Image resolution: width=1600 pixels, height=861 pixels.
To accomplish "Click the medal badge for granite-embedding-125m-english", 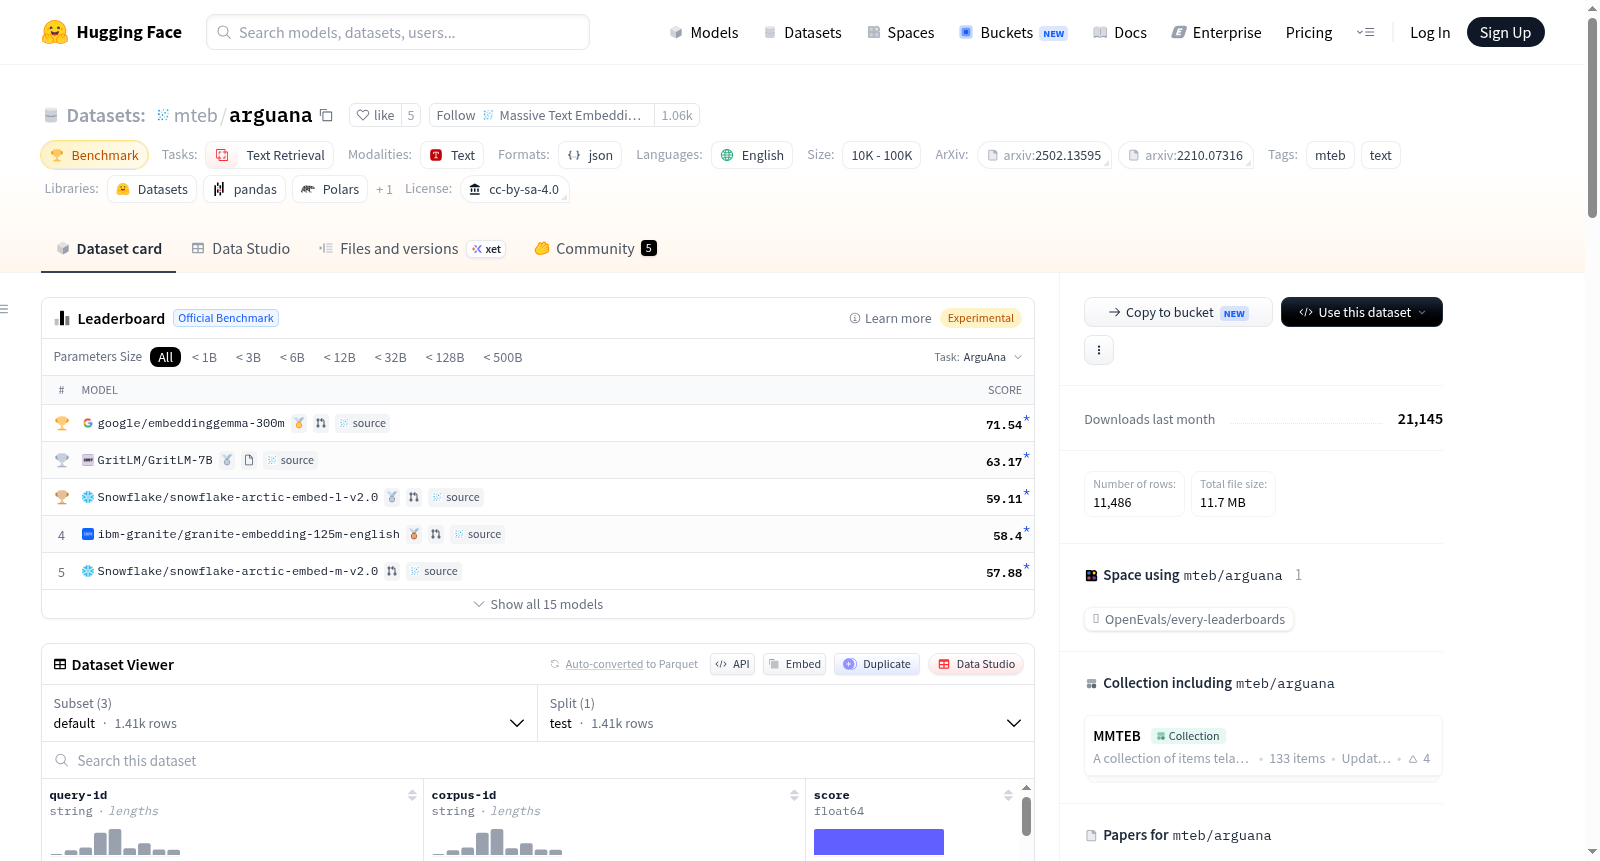I will tap(414, 534).
